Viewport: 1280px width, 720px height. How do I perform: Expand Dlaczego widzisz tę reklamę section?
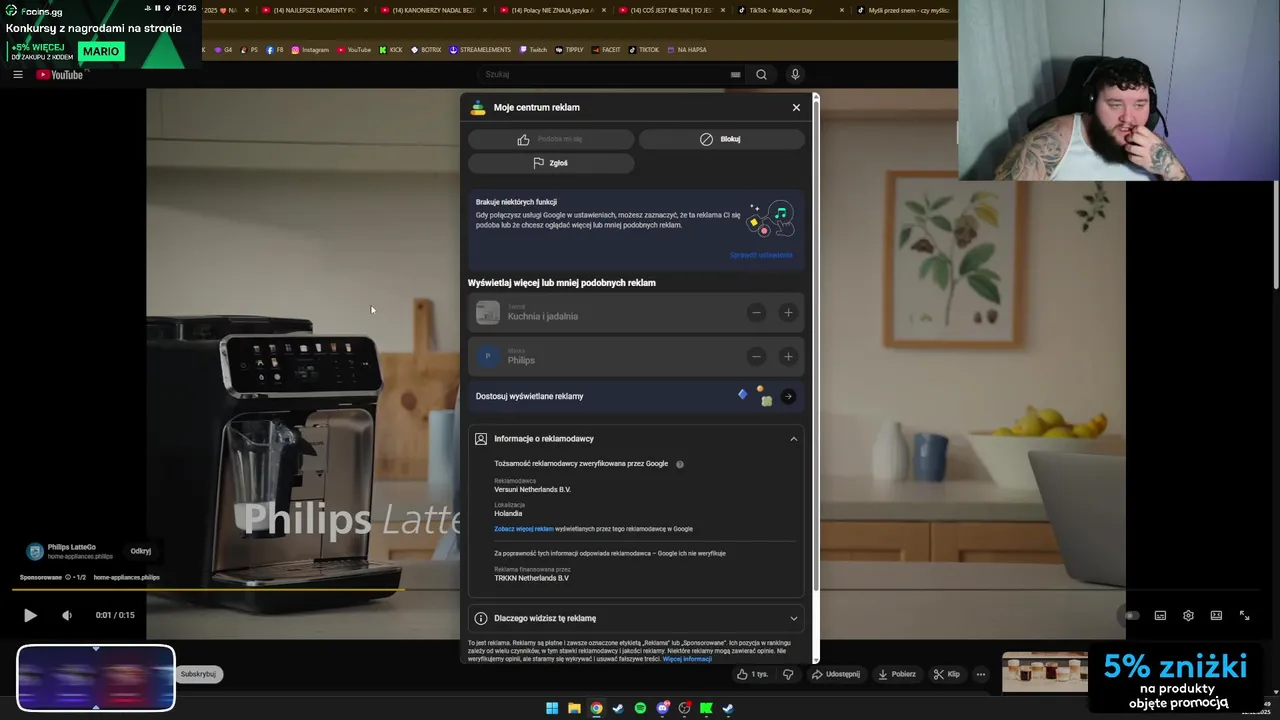coord(636,618)
